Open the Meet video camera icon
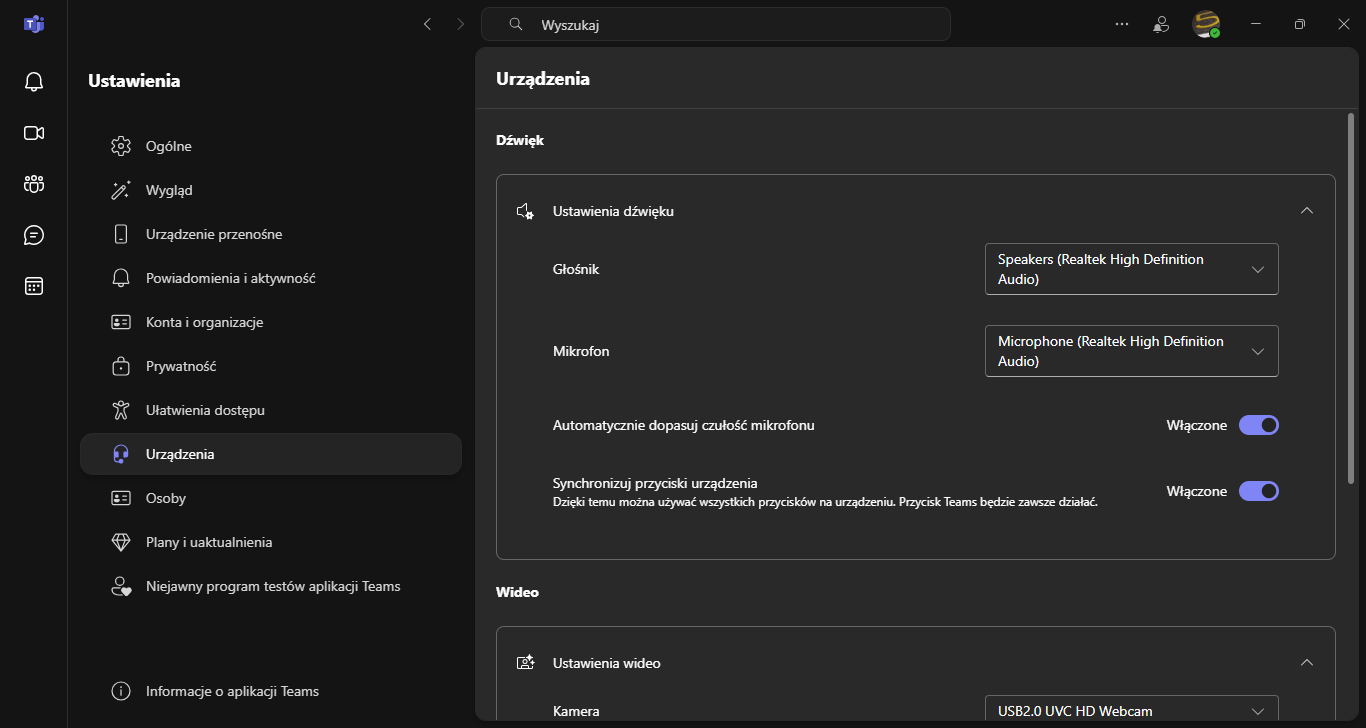The image size is (1366, 728). (34, 133)
